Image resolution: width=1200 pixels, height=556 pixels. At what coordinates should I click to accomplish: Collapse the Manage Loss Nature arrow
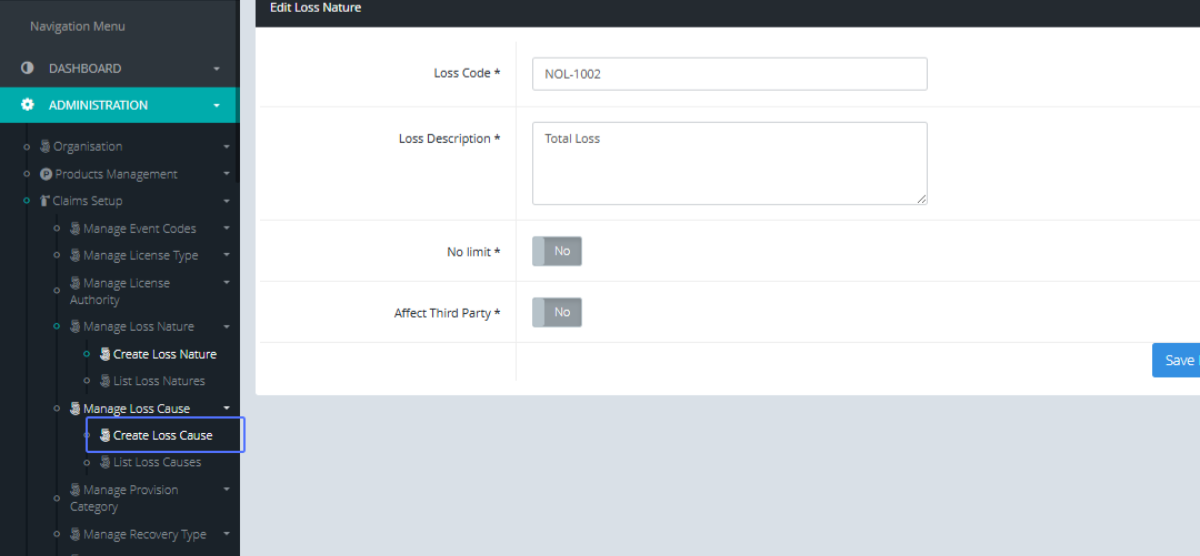coord(227,327)
